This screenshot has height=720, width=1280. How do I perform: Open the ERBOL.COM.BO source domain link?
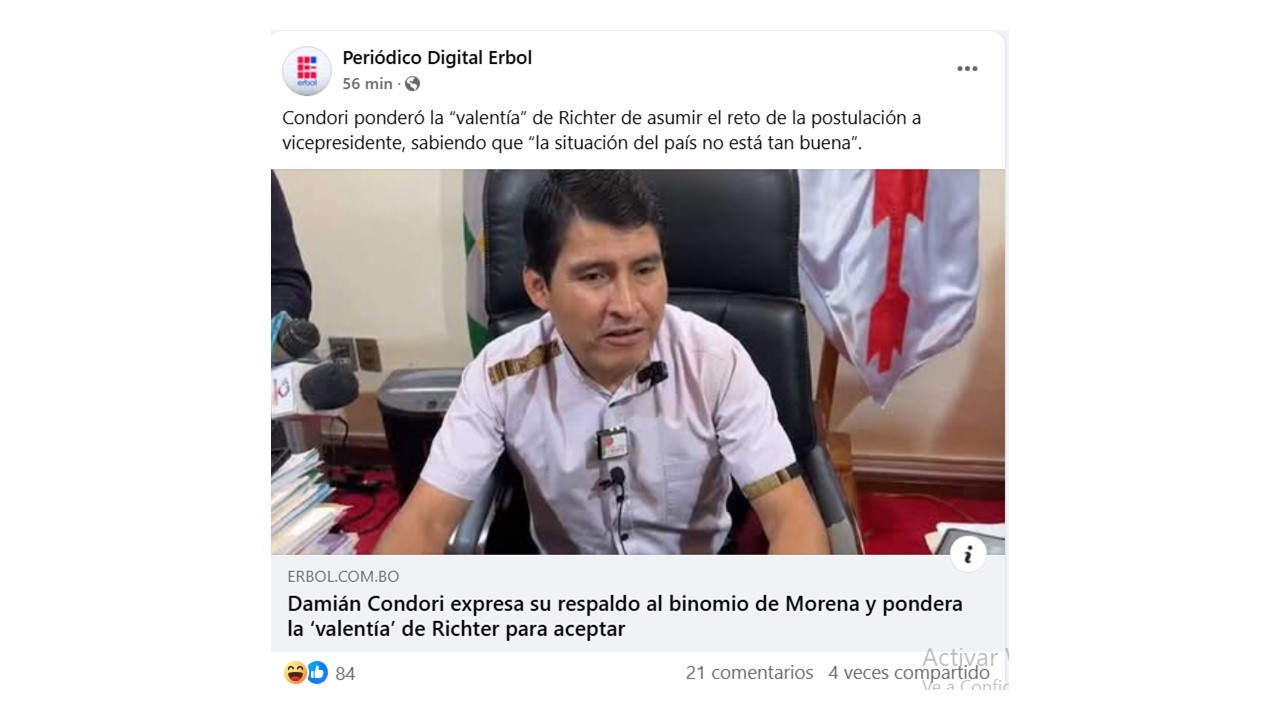coord(343,576)
